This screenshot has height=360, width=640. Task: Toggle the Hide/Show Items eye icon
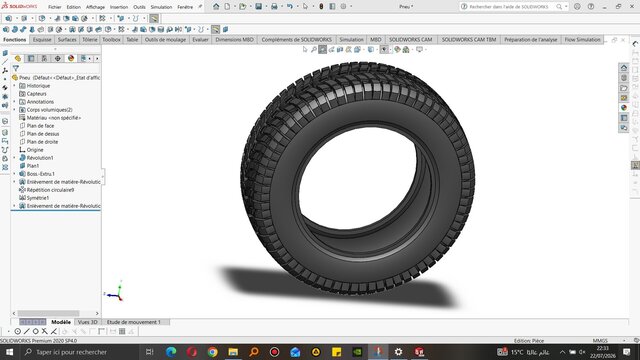pos(384,49)
